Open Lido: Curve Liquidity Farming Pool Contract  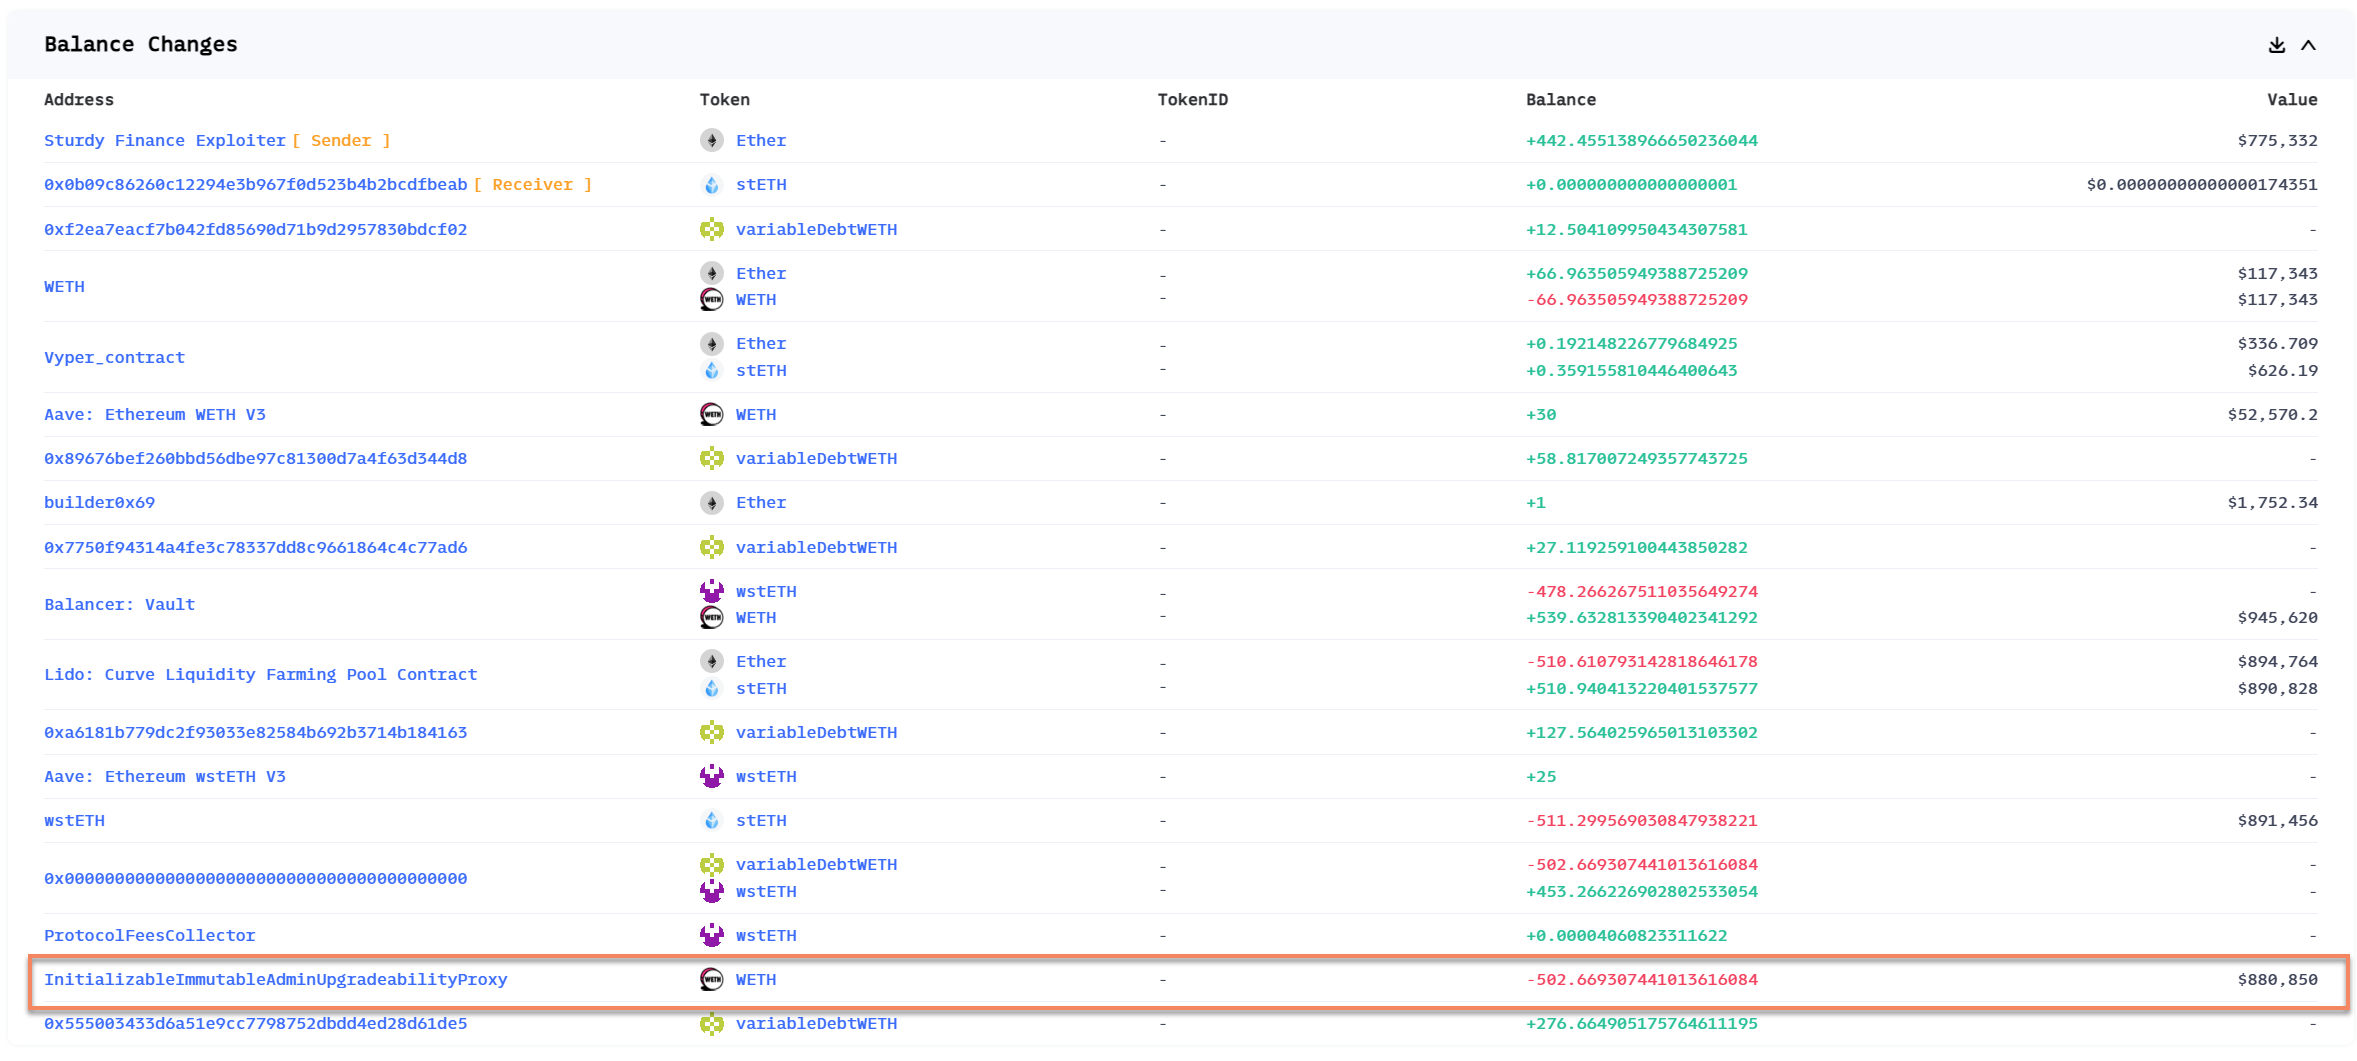coord(260,674)
